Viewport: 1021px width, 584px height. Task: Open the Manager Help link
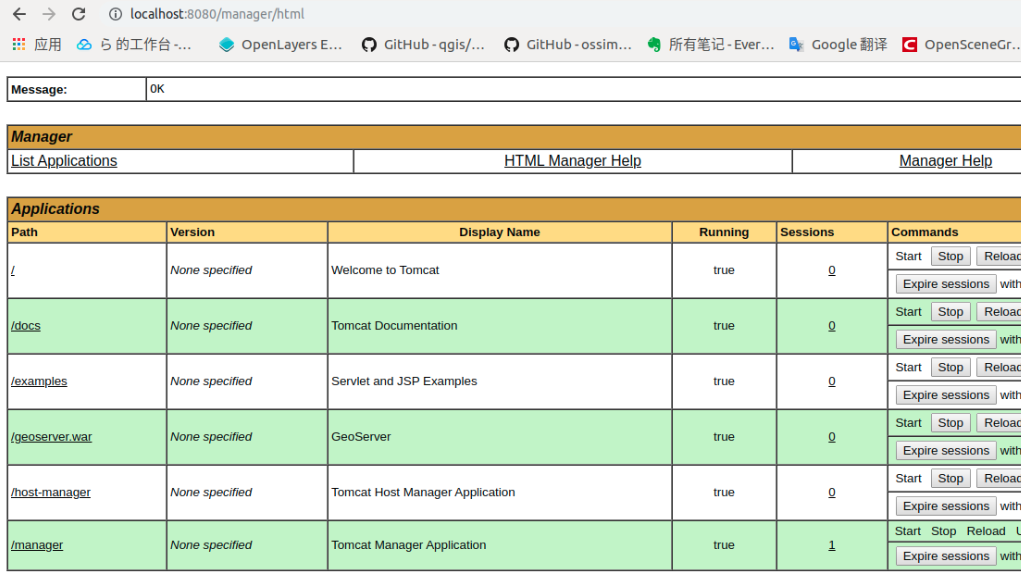pos(945,161)
